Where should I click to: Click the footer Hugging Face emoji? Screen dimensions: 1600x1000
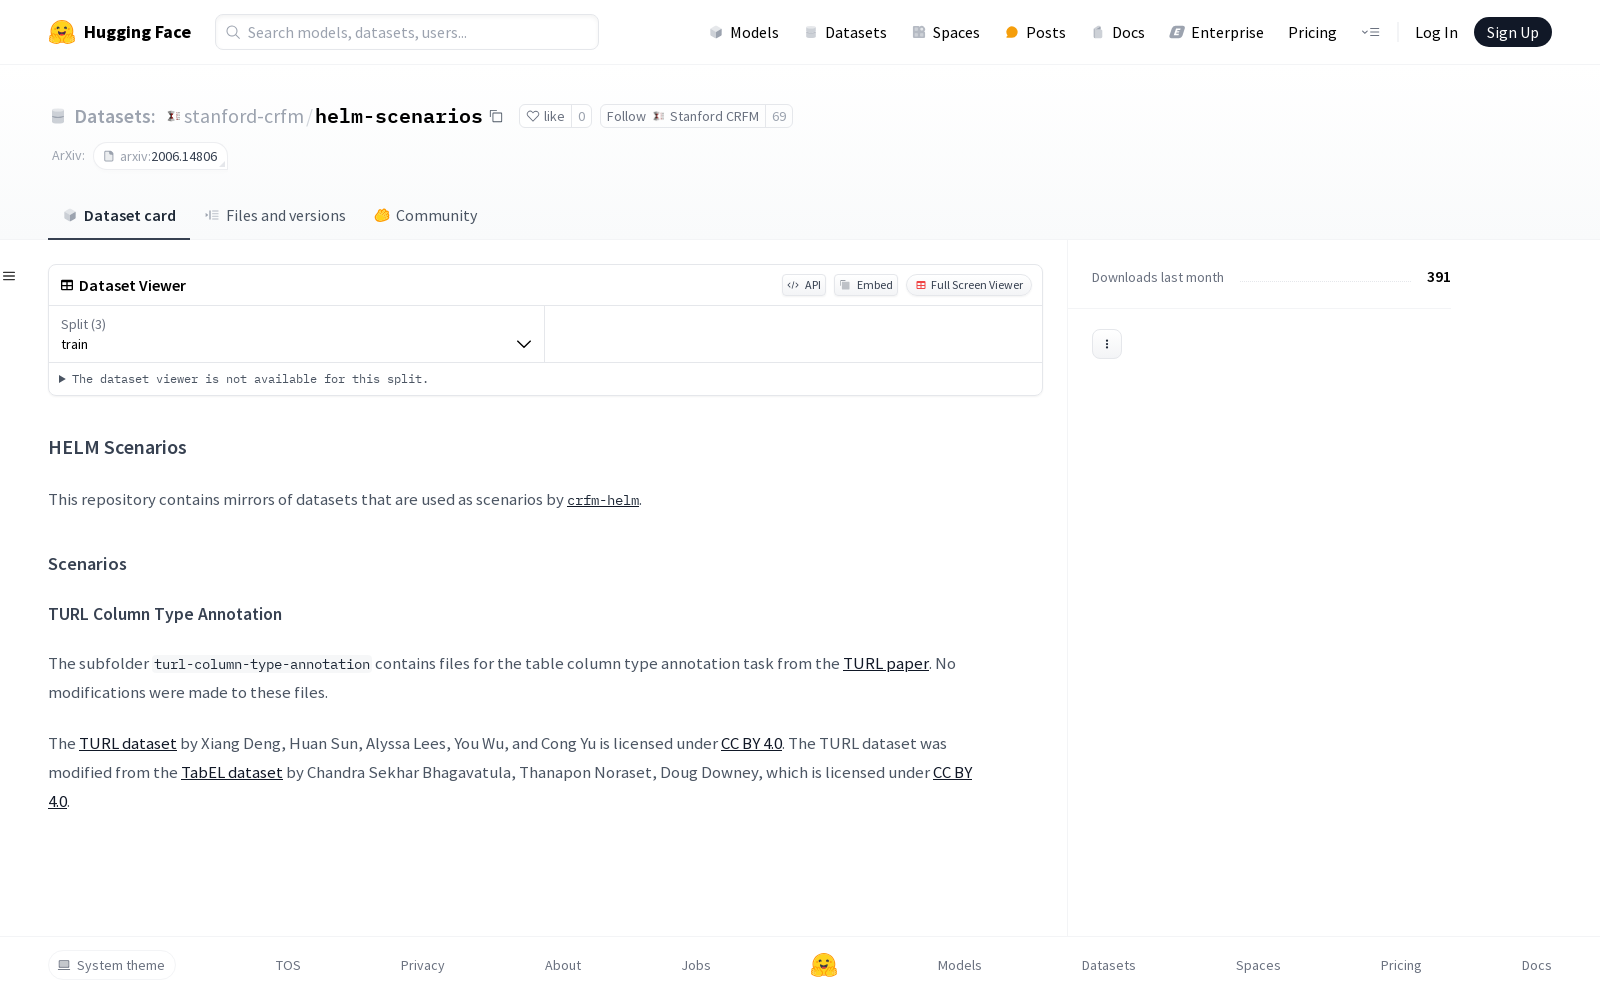tap(824, 965)
